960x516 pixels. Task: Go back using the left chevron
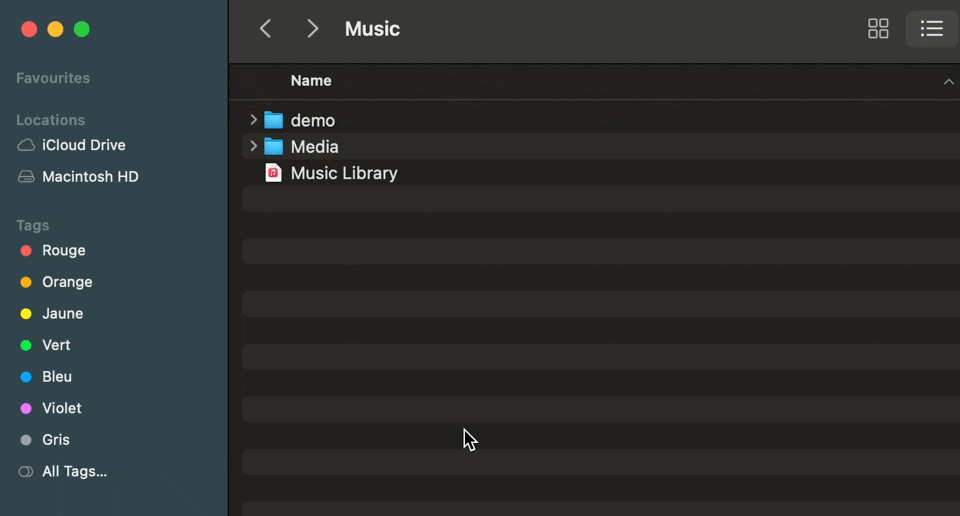tap(265, 29)
